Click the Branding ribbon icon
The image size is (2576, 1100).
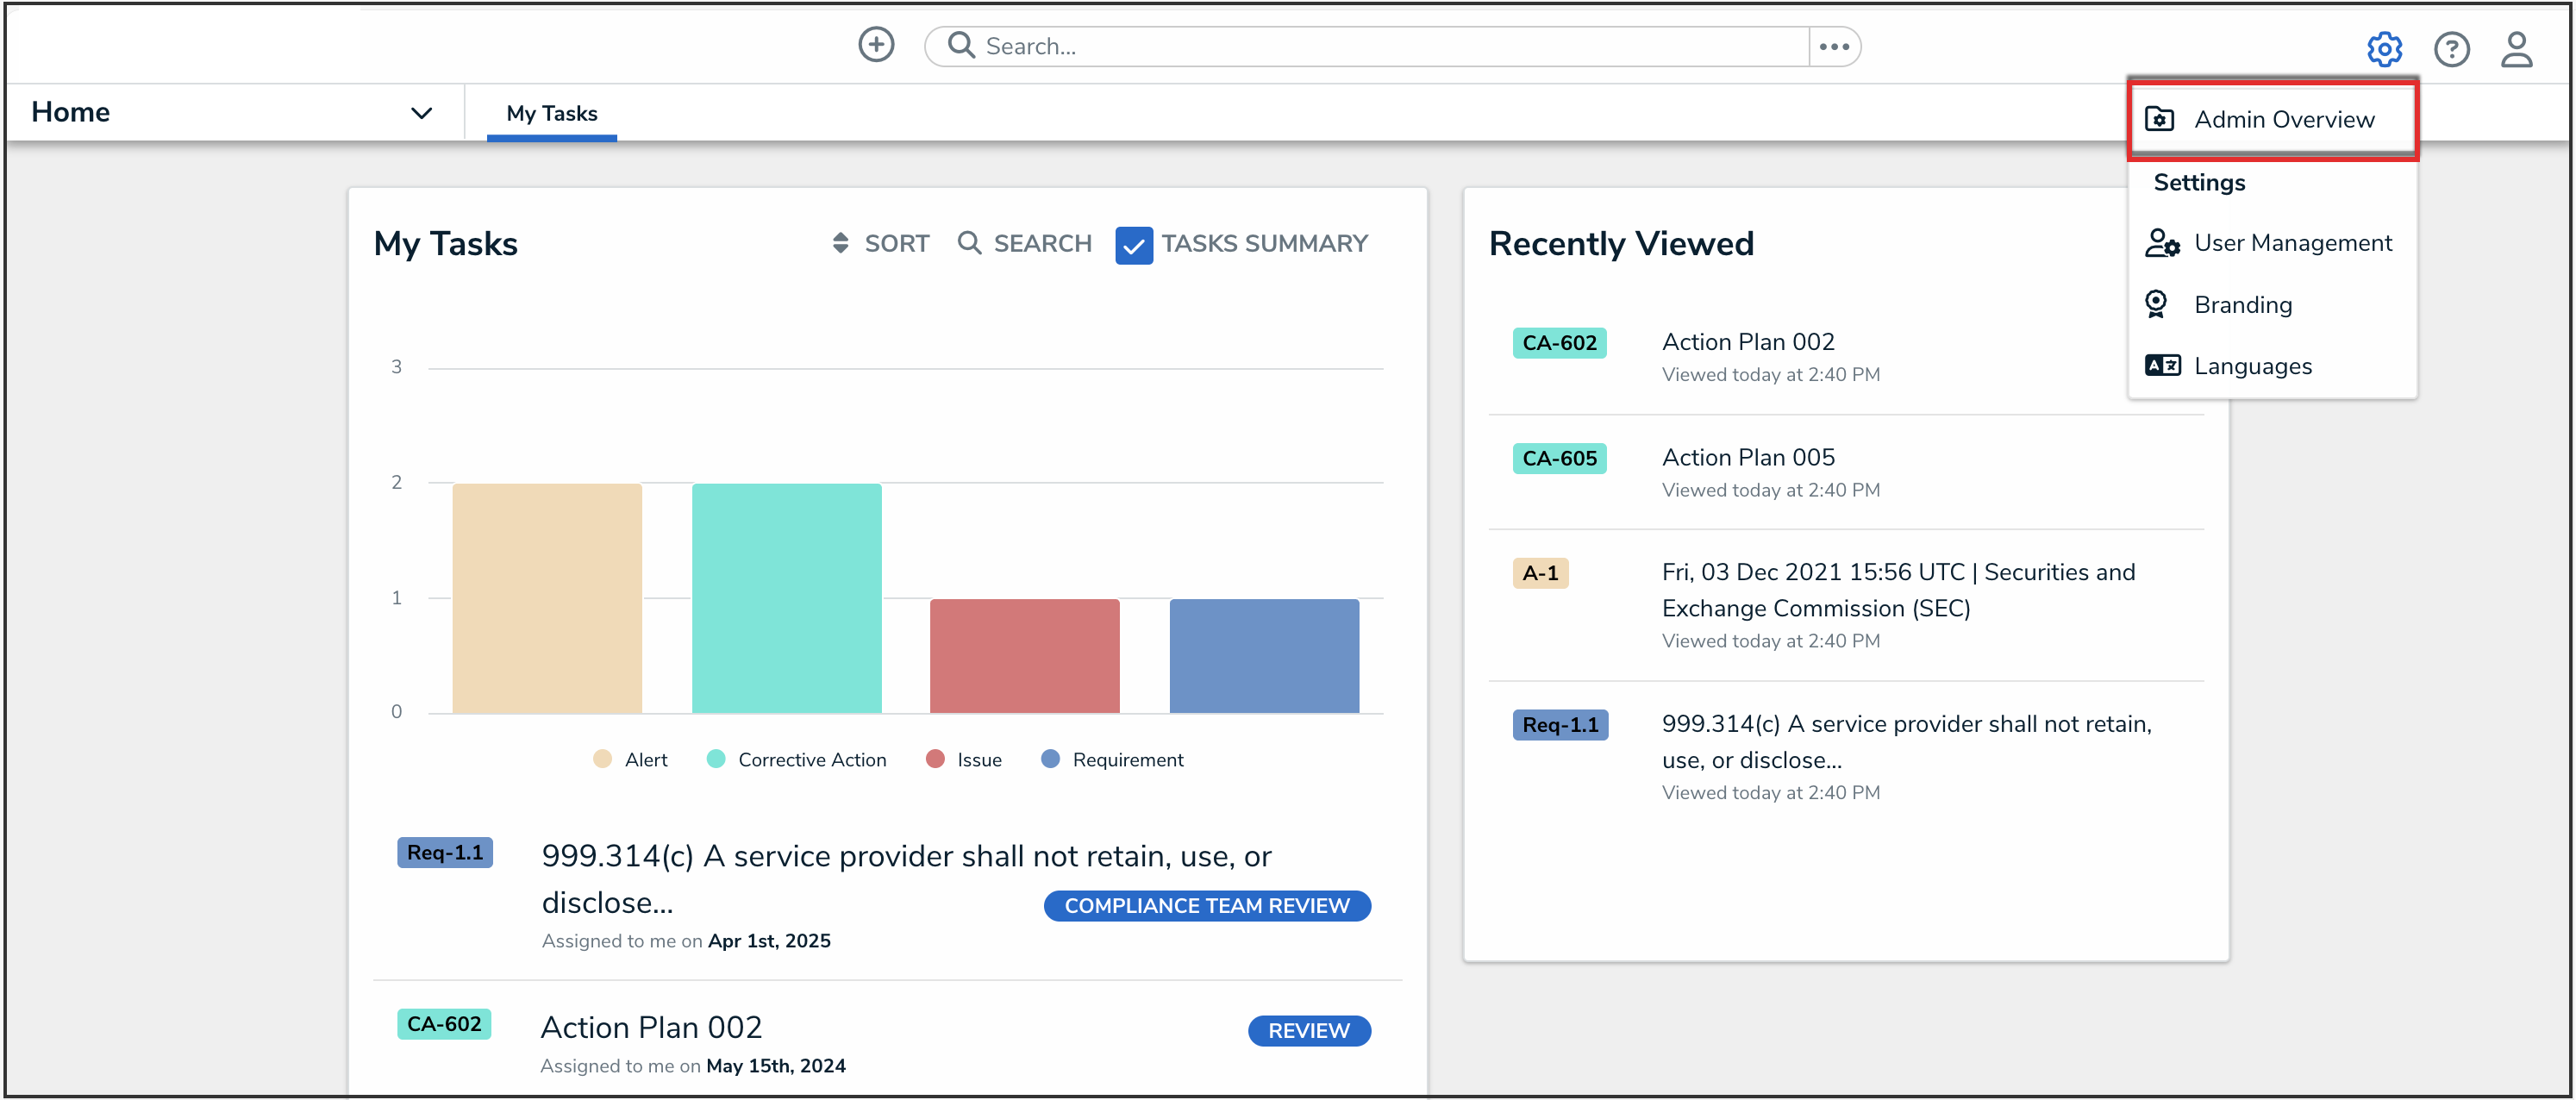pyautogui.click(x=2157, y=304)
